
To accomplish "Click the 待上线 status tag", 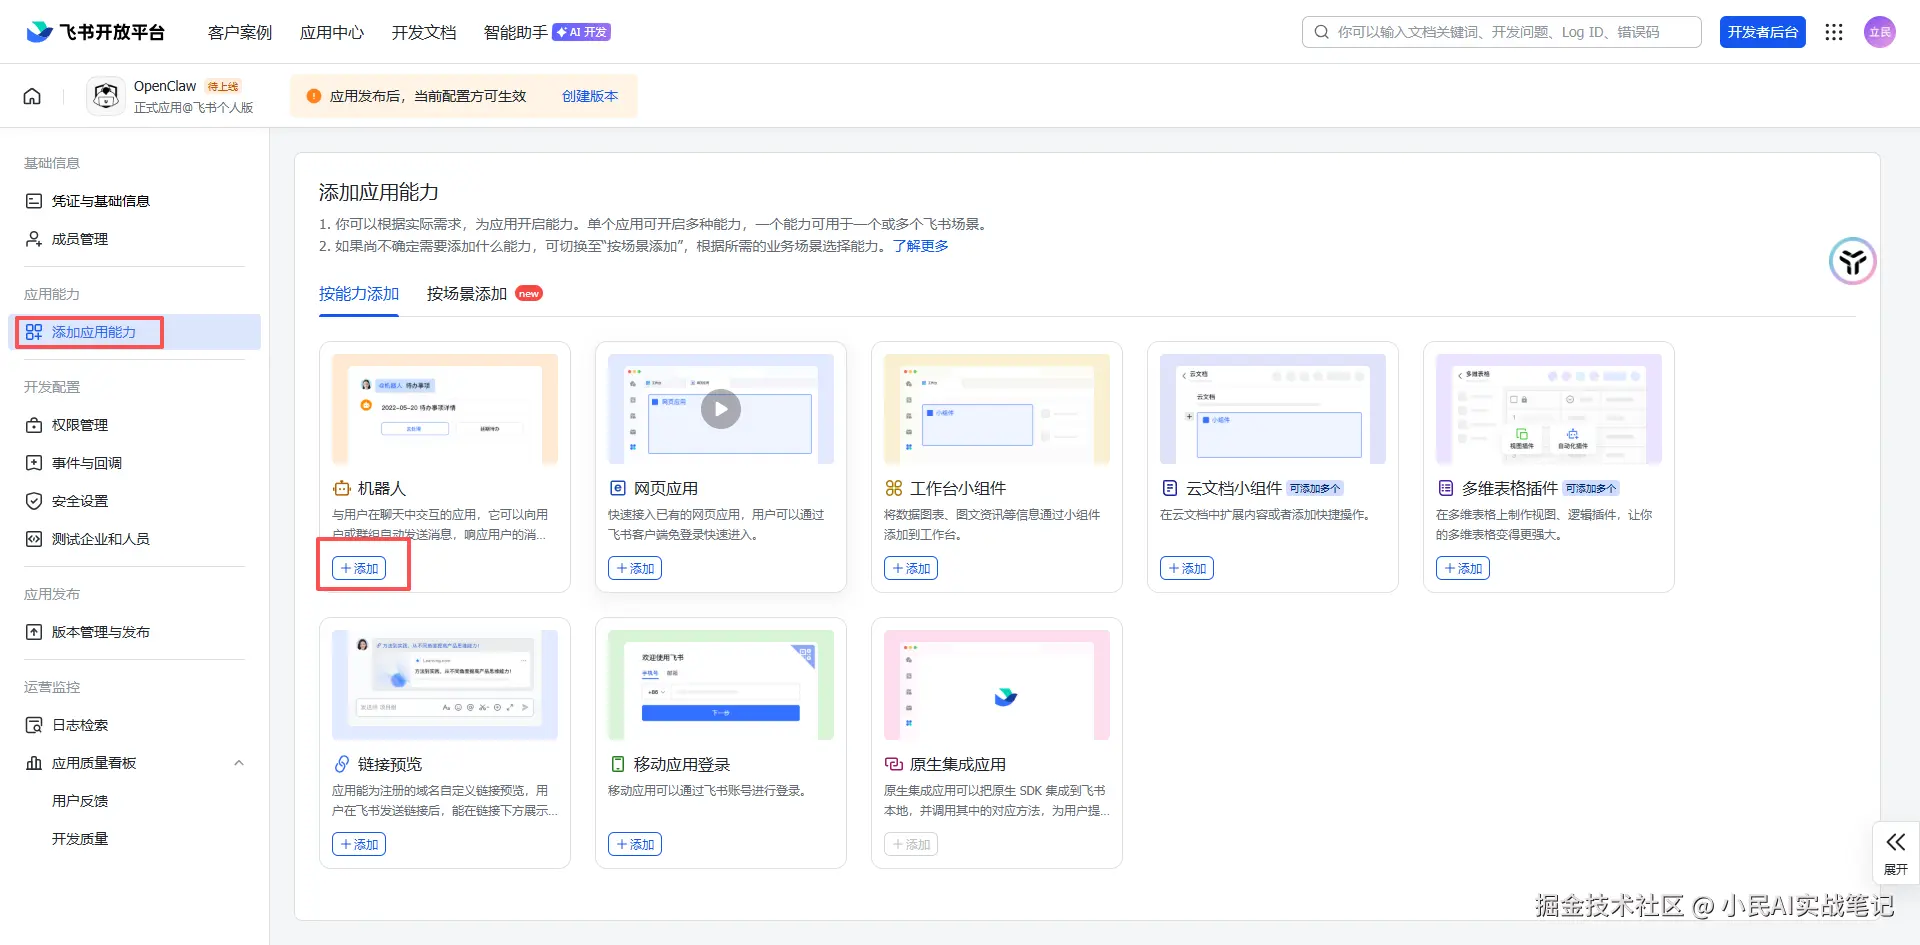I will 223,87.
